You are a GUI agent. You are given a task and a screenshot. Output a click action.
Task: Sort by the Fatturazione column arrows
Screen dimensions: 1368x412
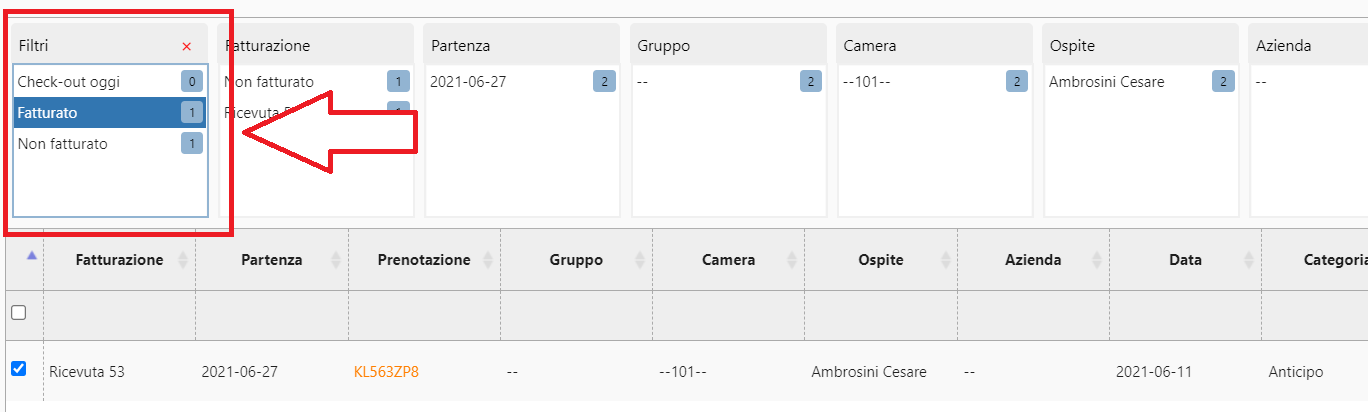tap(182, 260)
